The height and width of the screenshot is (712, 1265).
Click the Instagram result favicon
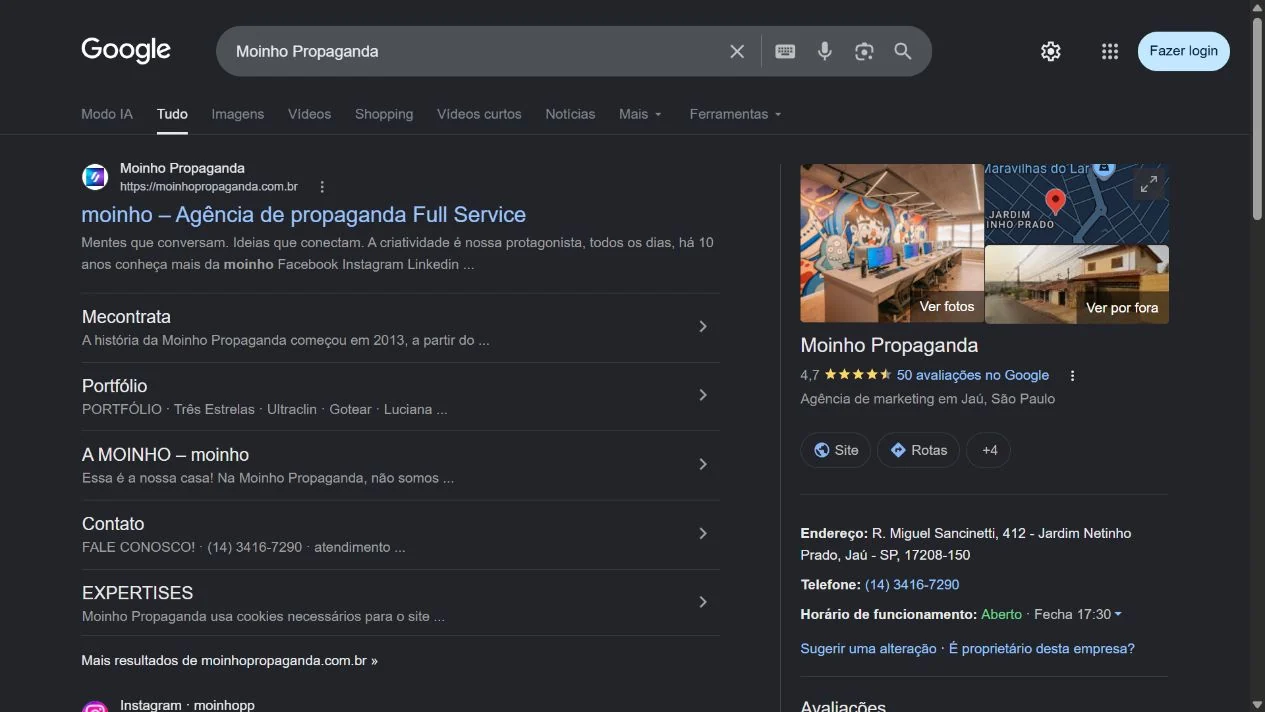pos(95,707)
